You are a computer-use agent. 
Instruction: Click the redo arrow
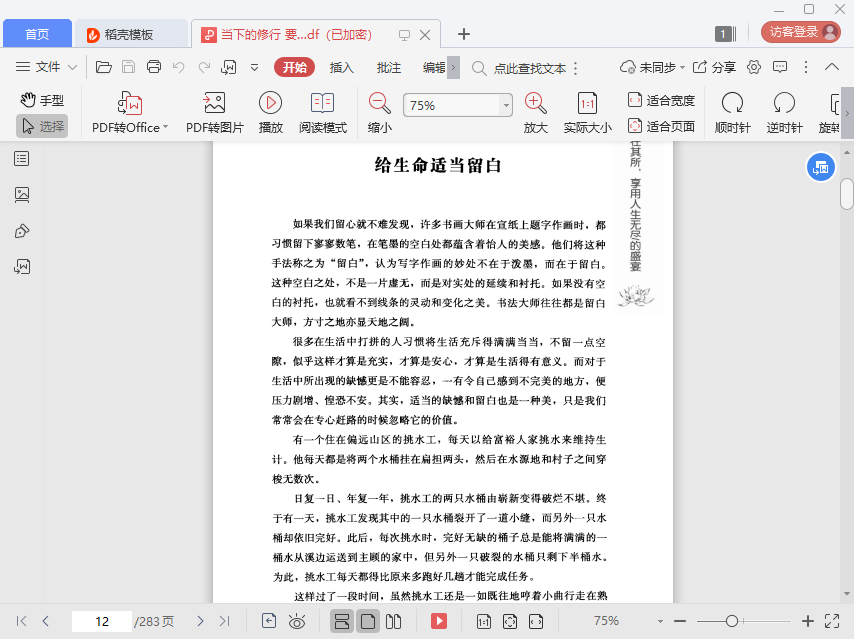coord(204,67)
